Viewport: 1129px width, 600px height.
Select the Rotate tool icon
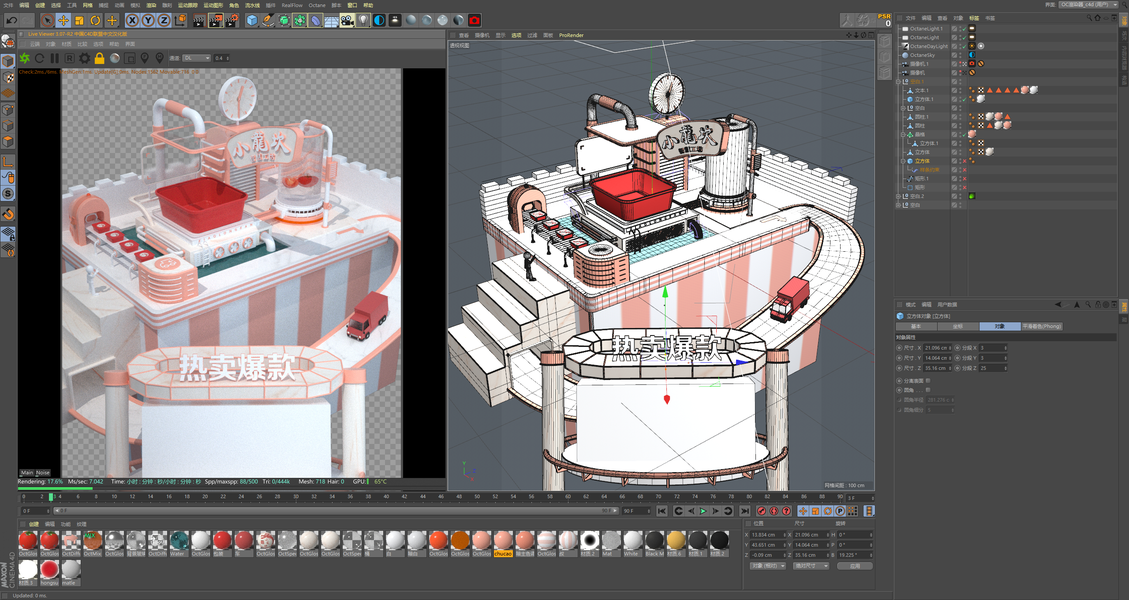point(95,20)
